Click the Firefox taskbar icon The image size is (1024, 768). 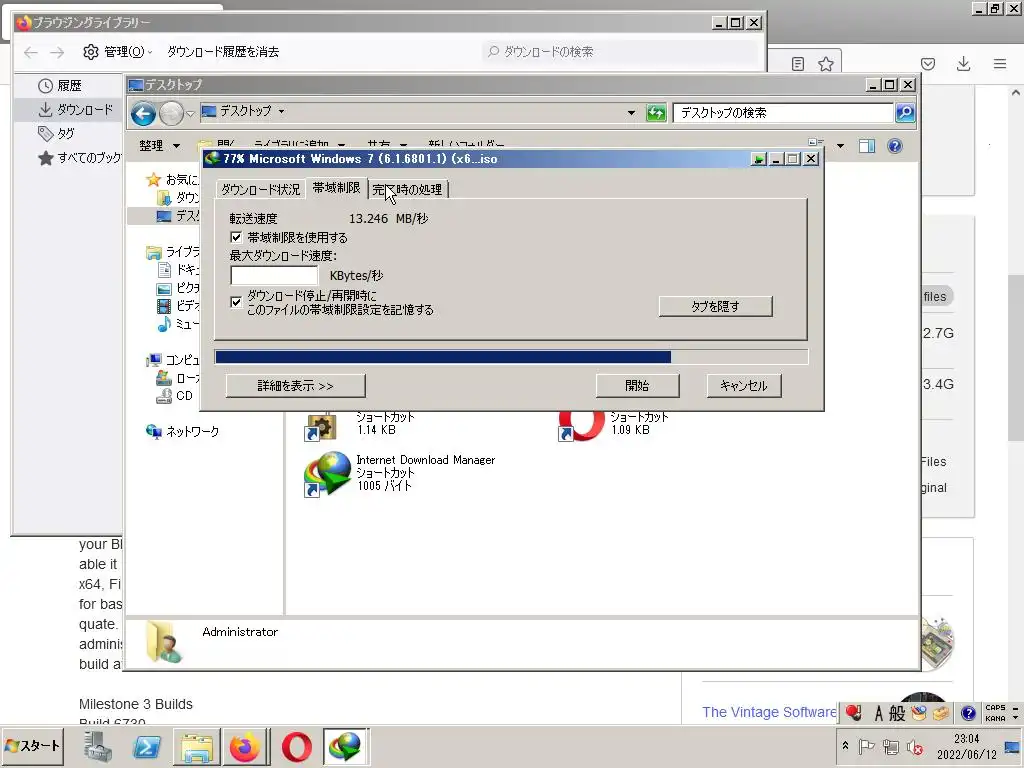tap(245, 746)
